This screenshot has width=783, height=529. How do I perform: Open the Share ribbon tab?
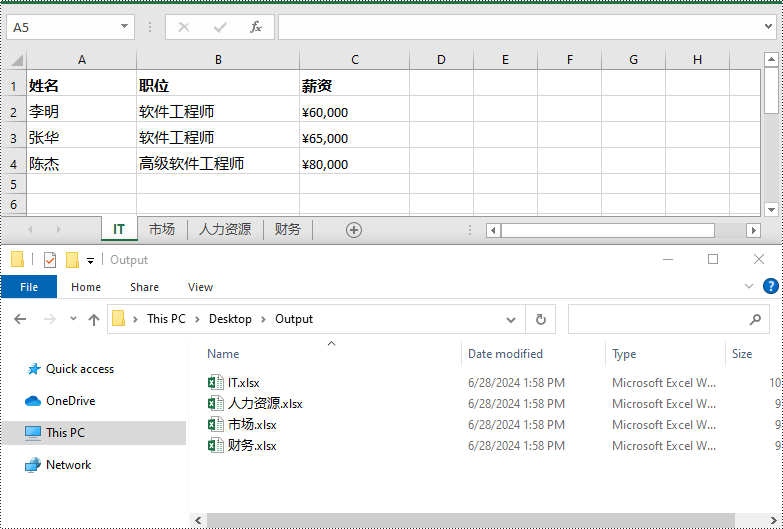click(x=144, y=287)
